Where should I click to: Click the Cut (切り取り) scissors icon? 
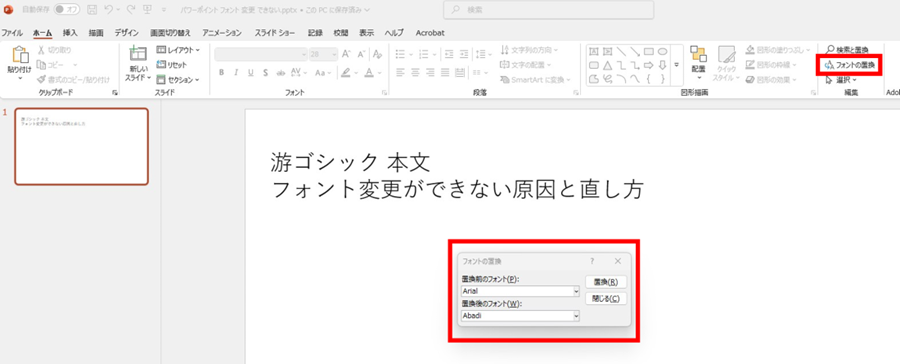click(x=41, y=51)
